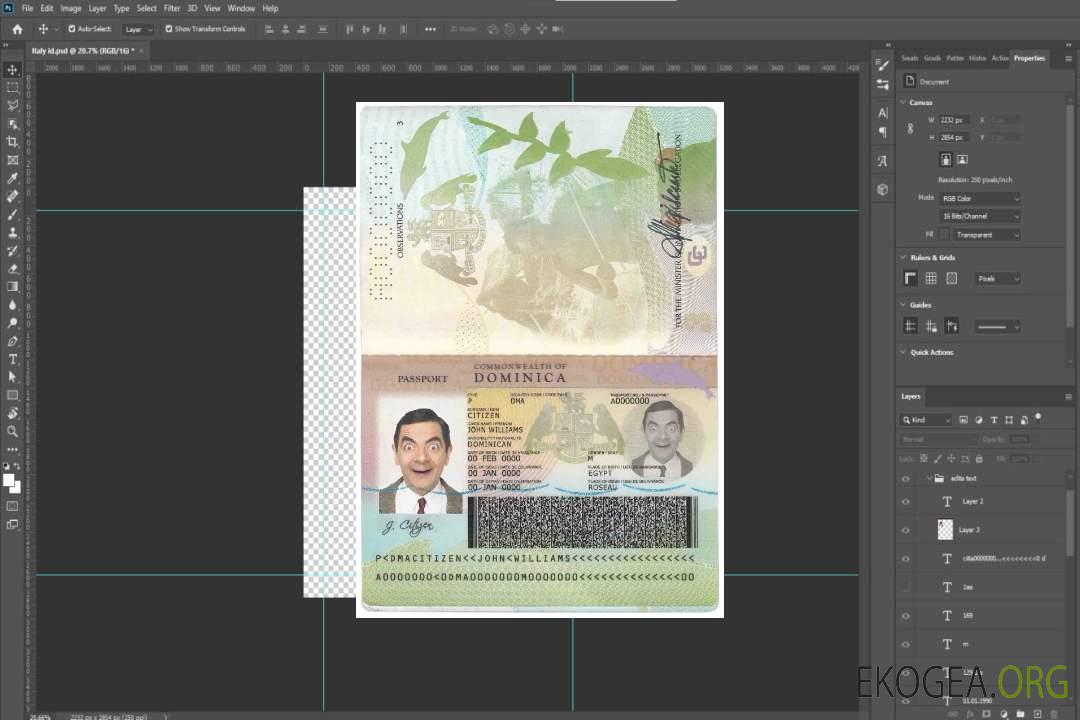Collapse the Canvas section
The height and width of the screenshot is (720, 1080).
pos(903,102)
